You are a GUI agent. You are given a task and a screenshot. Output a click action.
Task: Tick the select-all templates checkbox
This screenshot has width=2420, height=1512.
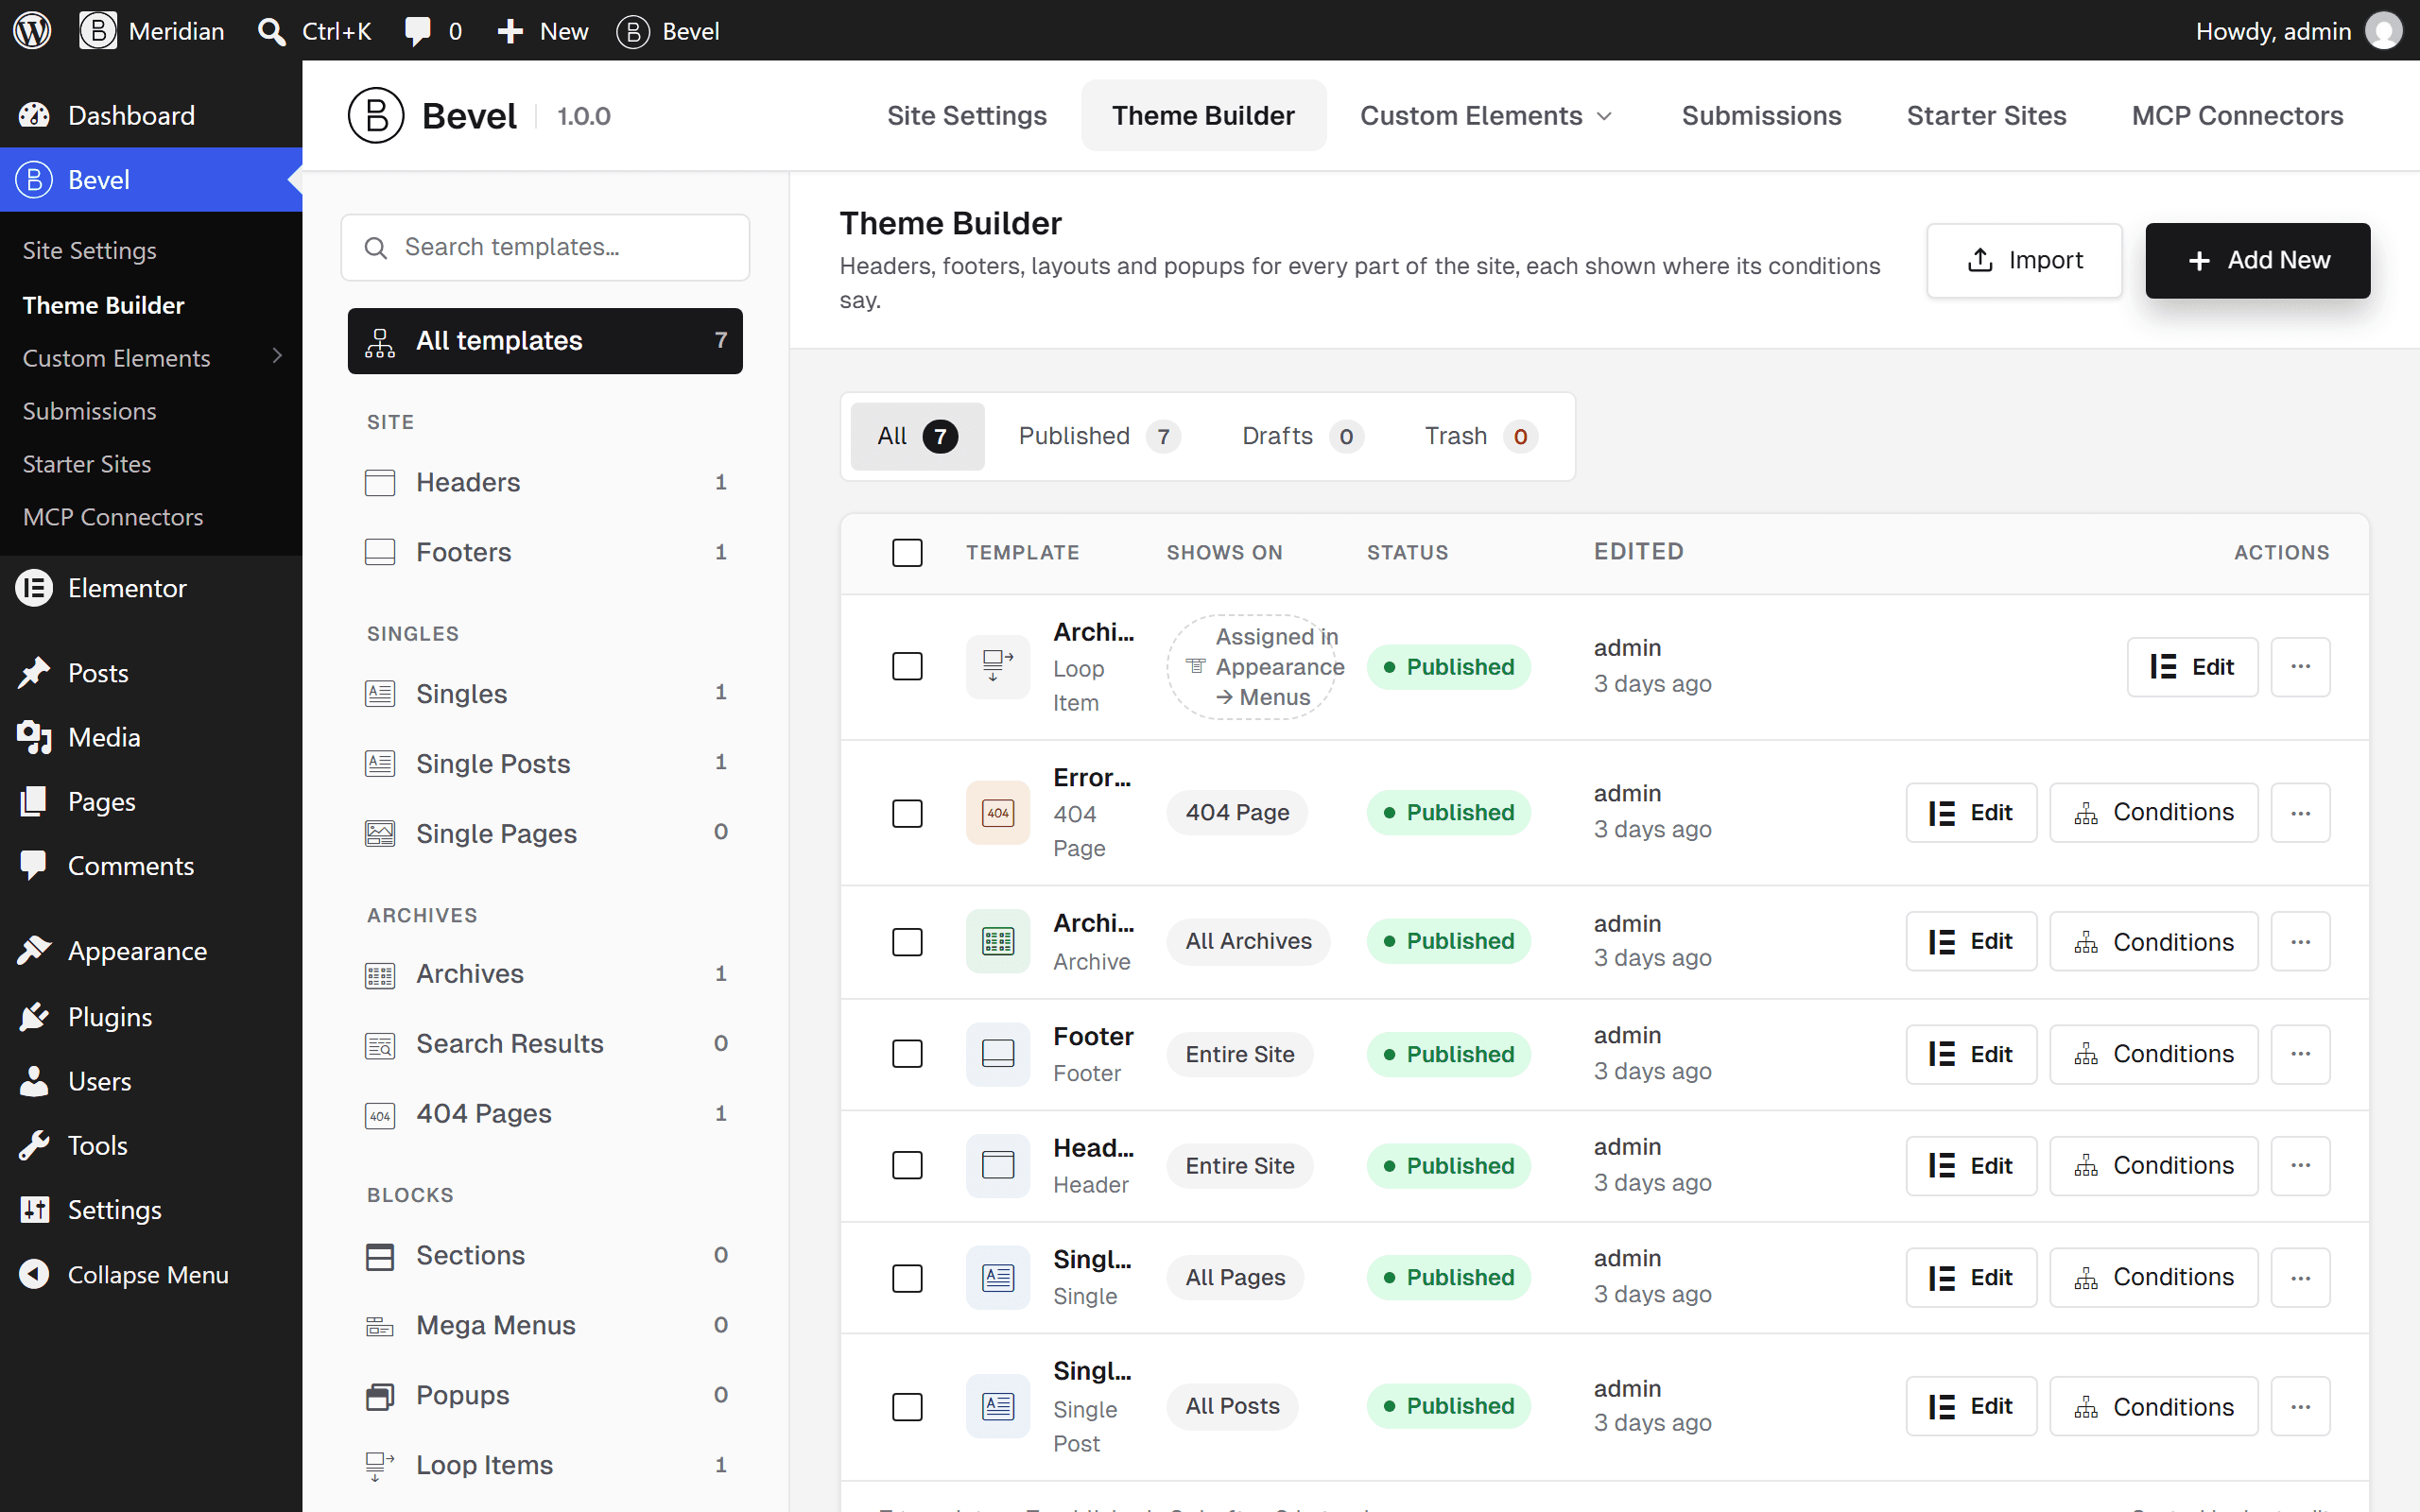click(x=907, y=553)
